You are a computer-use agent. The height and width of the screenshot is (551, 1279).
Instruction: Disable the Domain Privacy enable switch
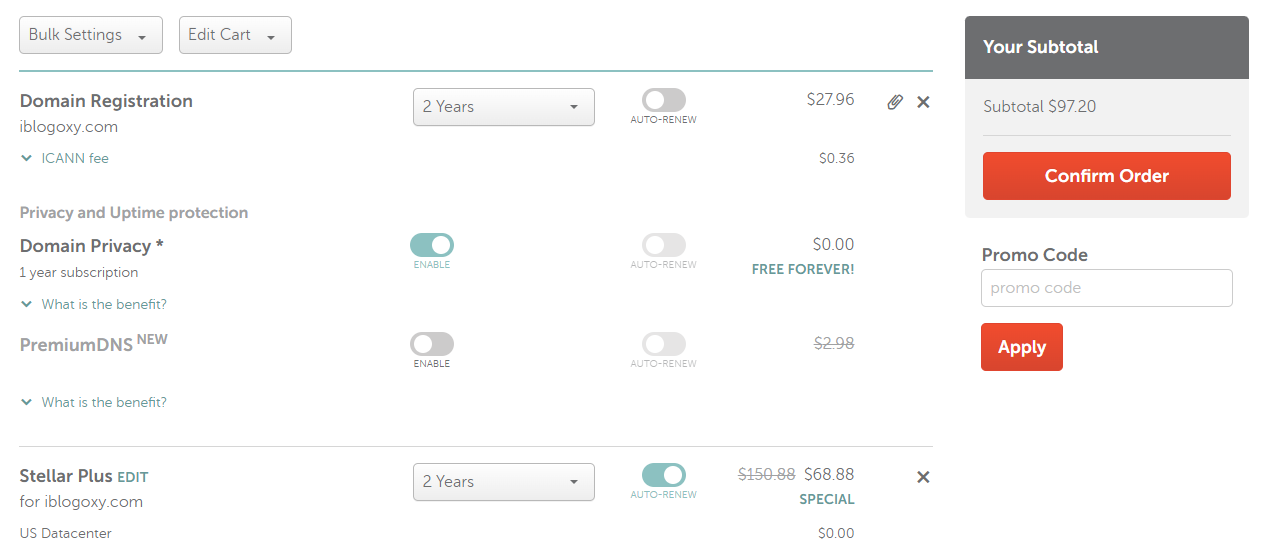click(432, 245)
